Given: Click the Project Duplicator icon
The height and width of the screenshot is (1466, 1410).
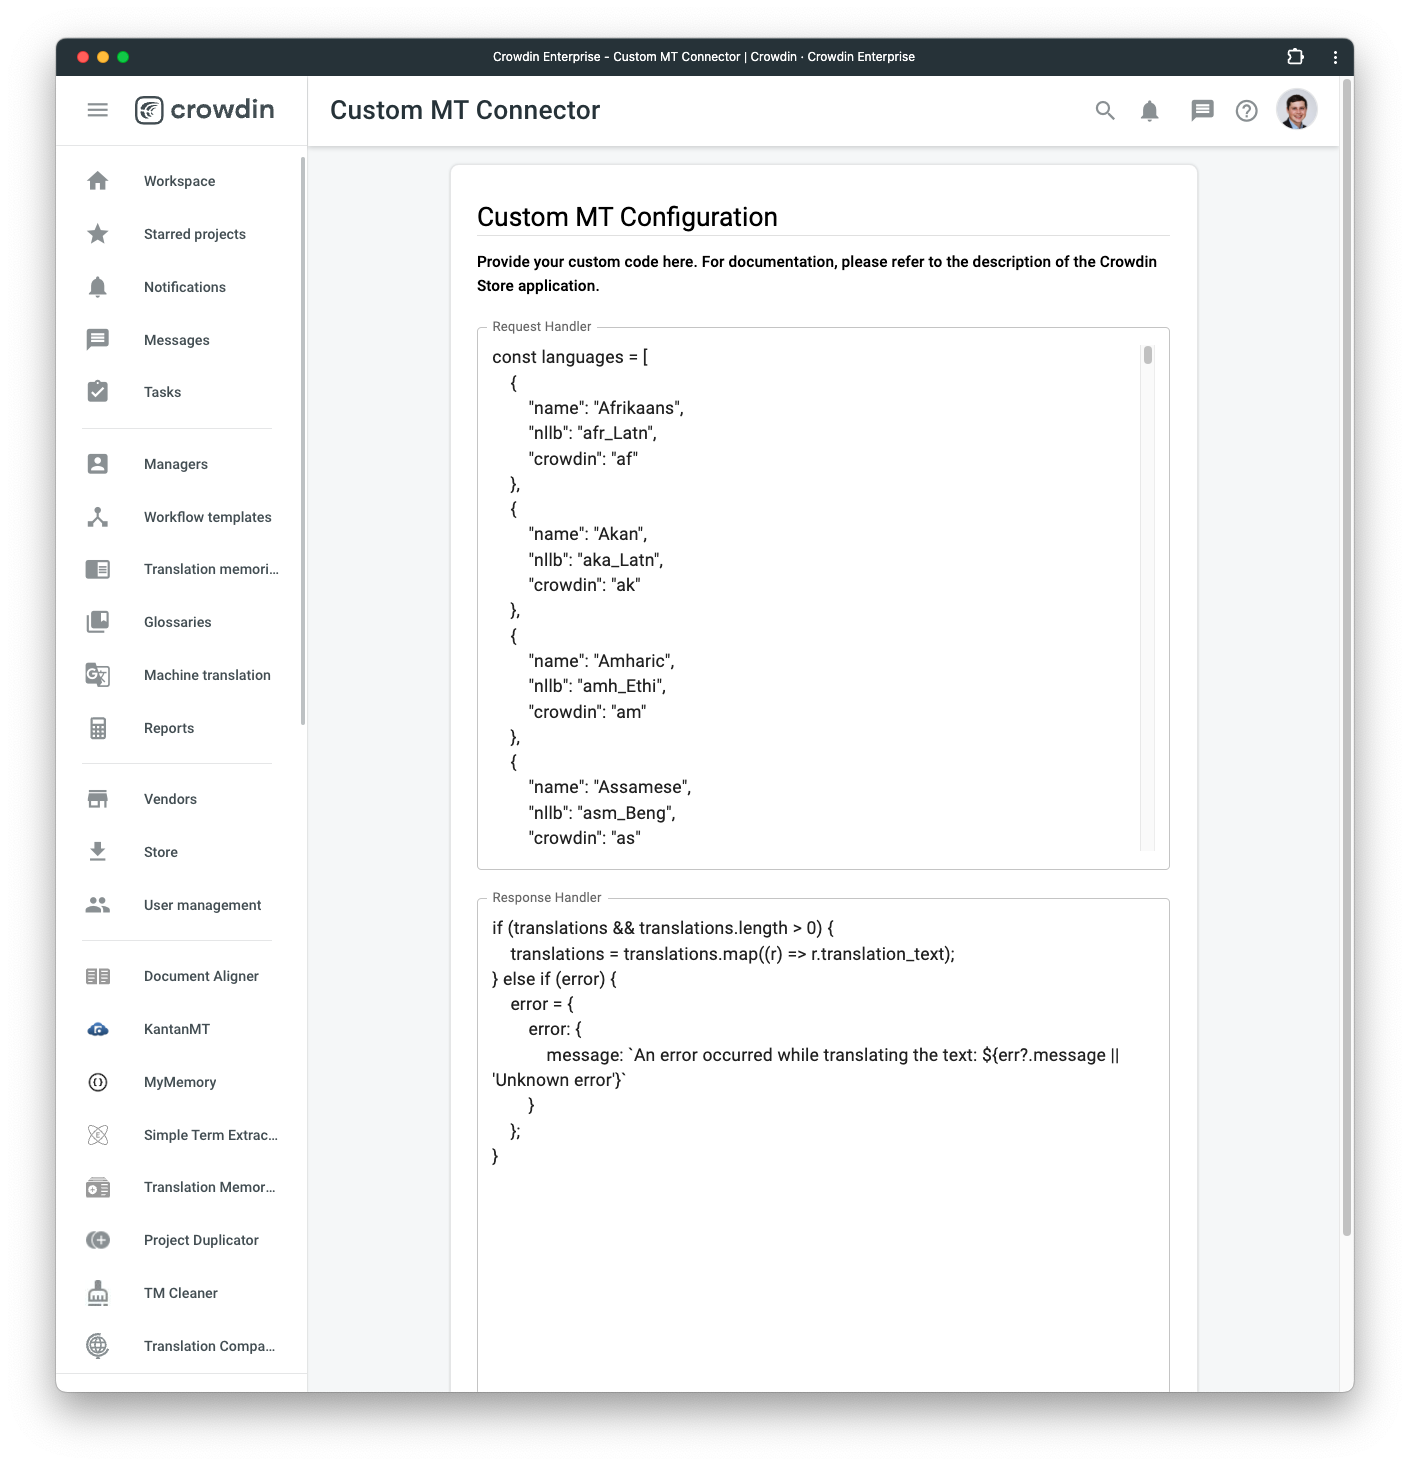Looking at the screenshot, I should [98, 1240].
